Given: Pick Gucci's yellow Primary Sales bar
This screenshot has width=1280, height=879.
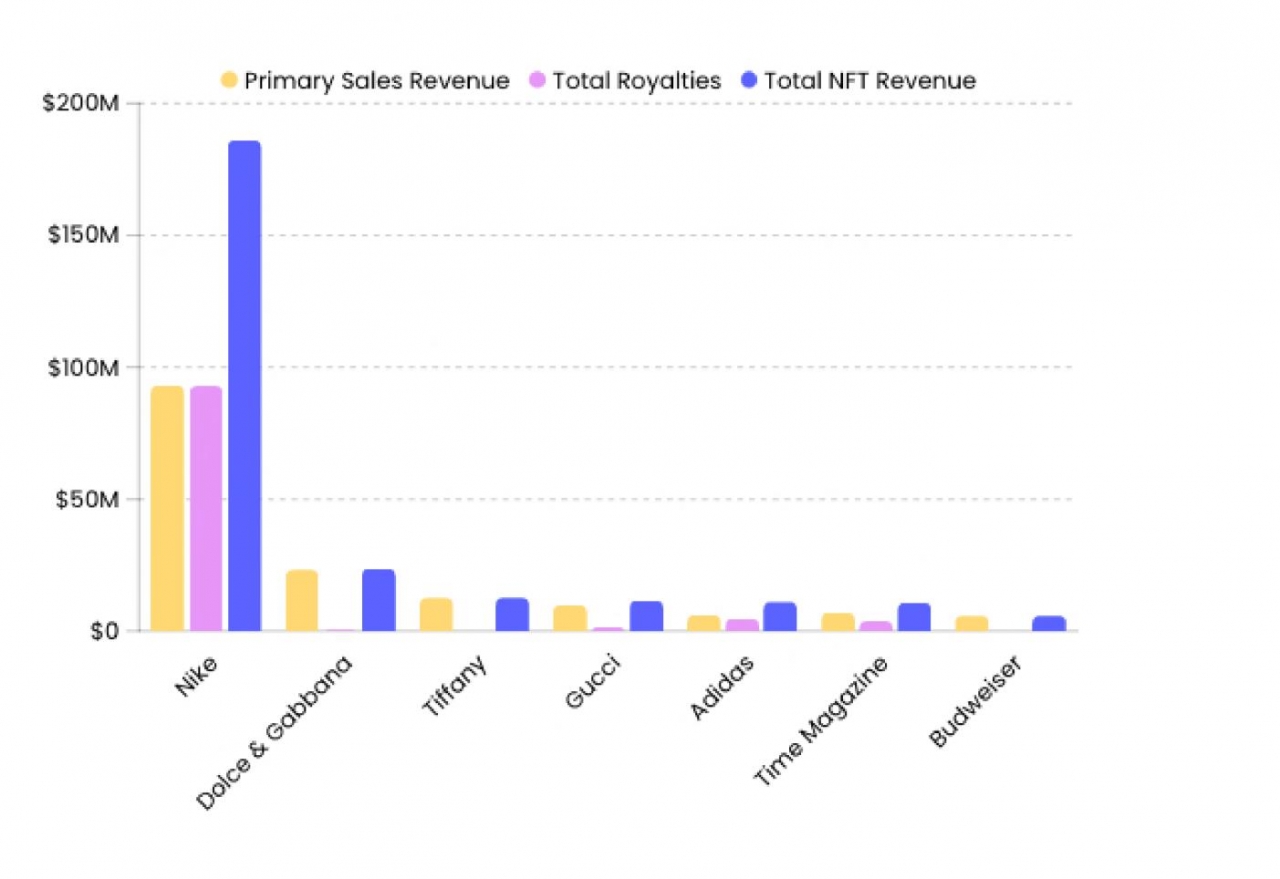Looking at the screenshot, I should point(570,618).
